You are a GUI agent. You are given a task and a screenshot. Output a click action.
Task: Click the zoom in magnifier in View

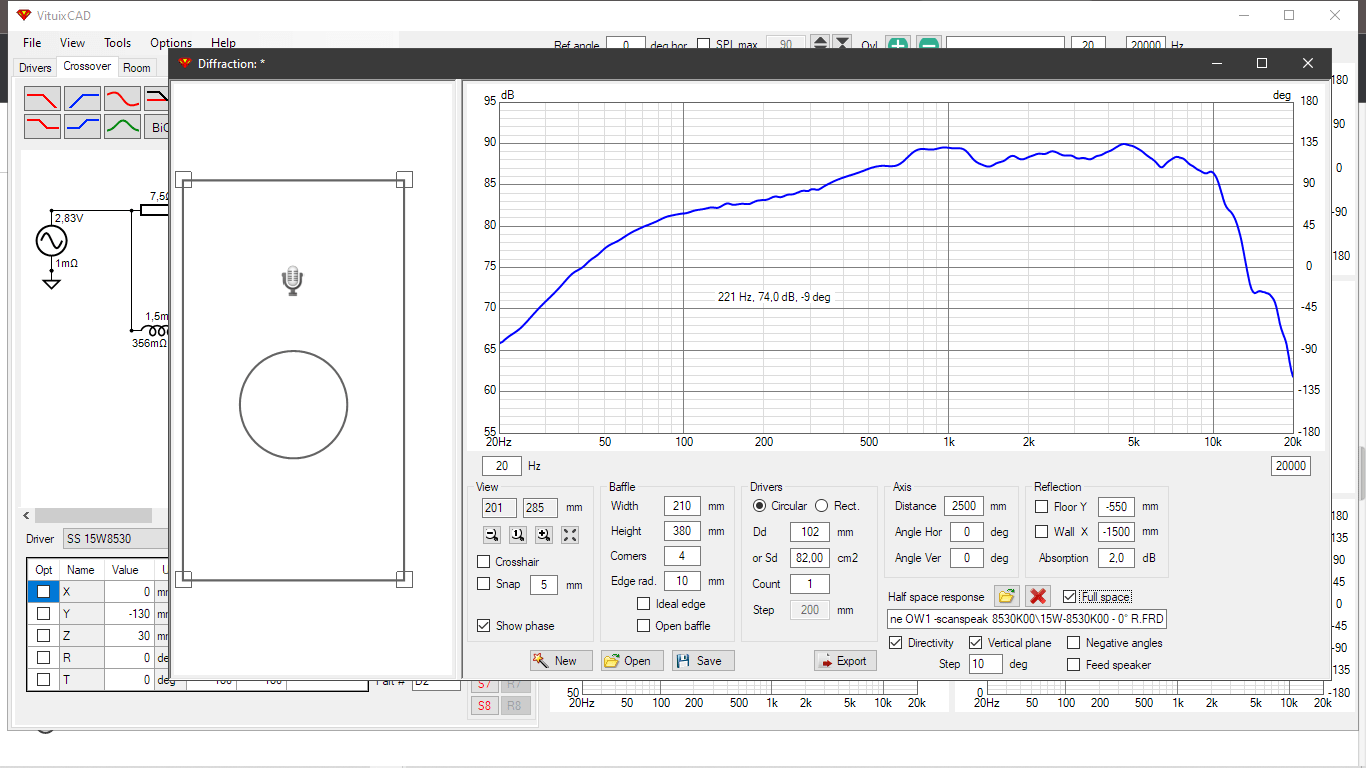[543, 535]
